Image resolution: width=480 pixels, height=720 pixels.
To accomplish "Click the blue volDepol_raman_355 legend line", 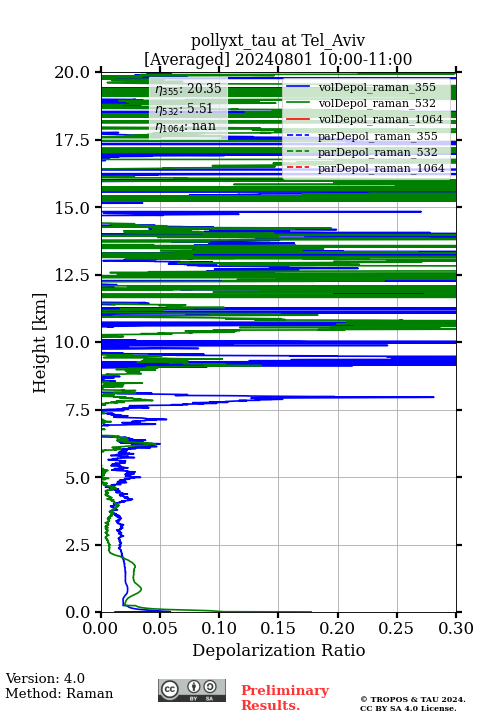I will coord(296,87).
